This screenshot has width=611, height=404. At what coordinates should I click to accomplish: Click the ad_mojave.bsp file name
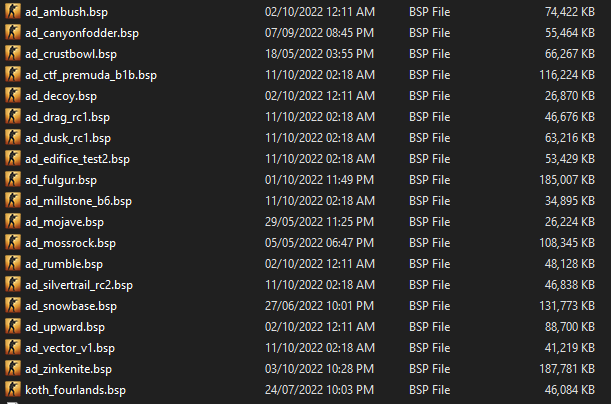pos(64,222)
